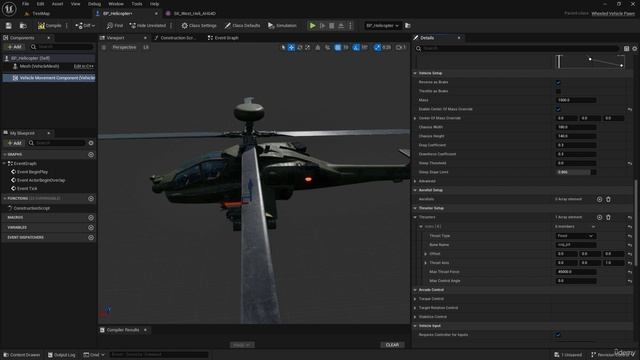Add a new function with the FUNCTIONS plus

coord(91,199)
